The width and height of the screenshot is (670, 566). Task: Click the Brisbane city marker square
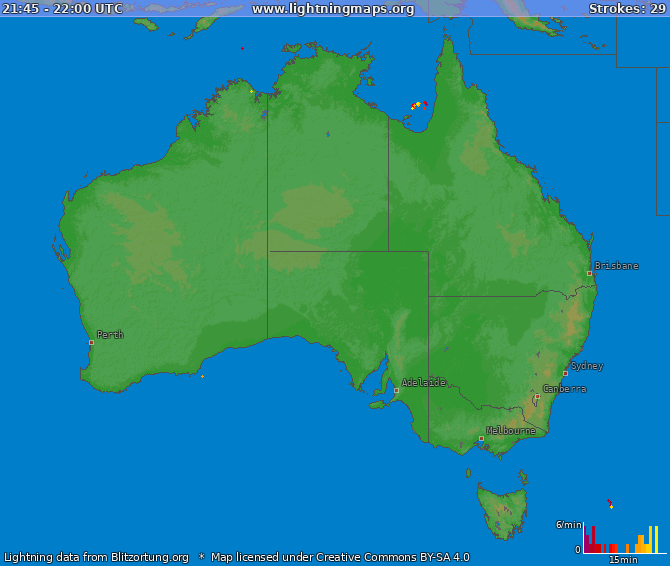coord(589,273)
